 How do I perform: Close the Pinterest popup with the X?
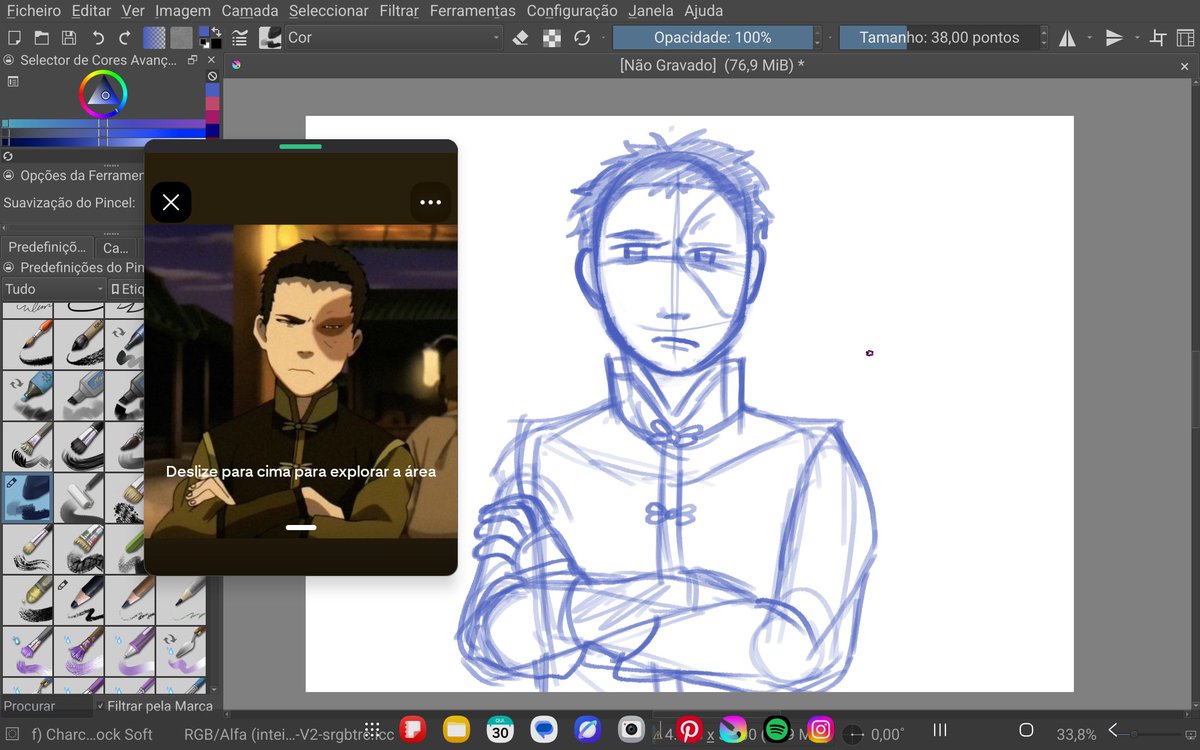tap(171, 202)
